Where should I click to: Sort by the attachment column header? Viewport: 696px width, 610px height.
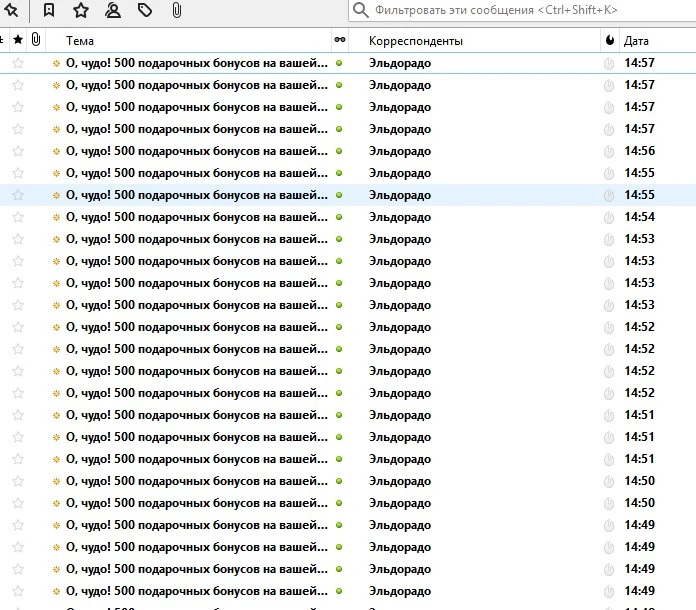(36, 40)
